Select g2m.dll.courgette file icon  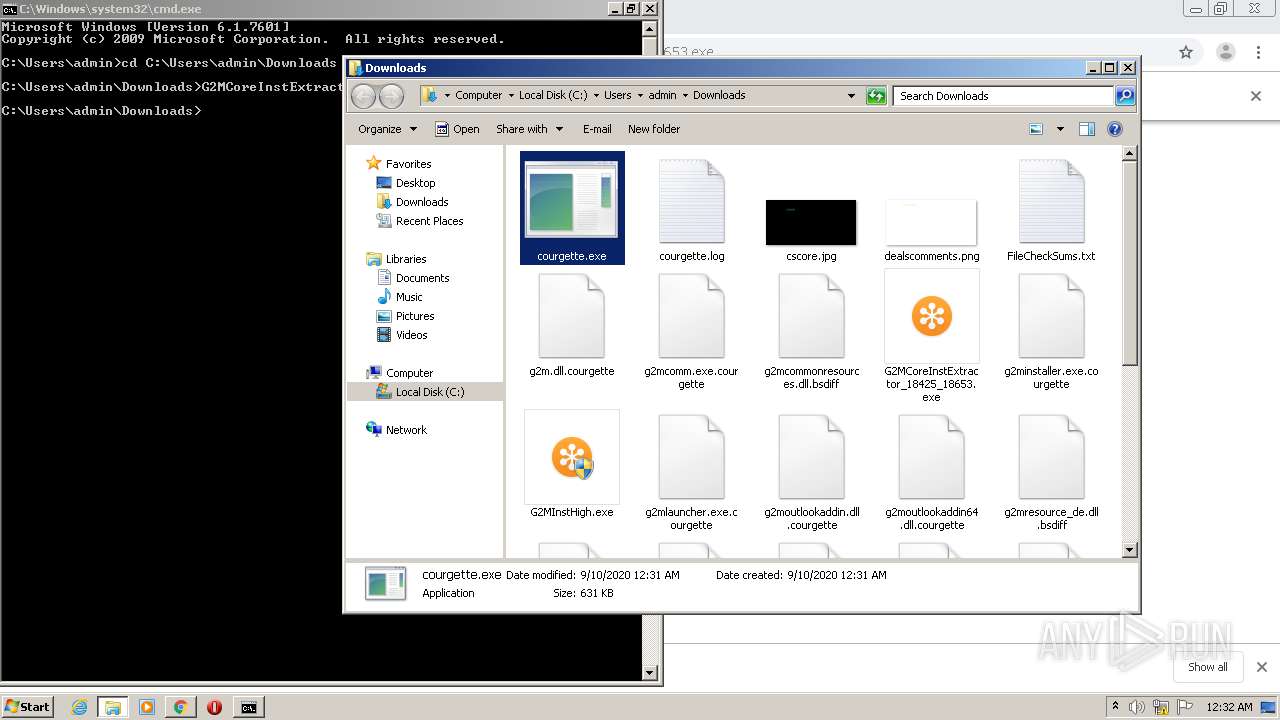point(572,316)
